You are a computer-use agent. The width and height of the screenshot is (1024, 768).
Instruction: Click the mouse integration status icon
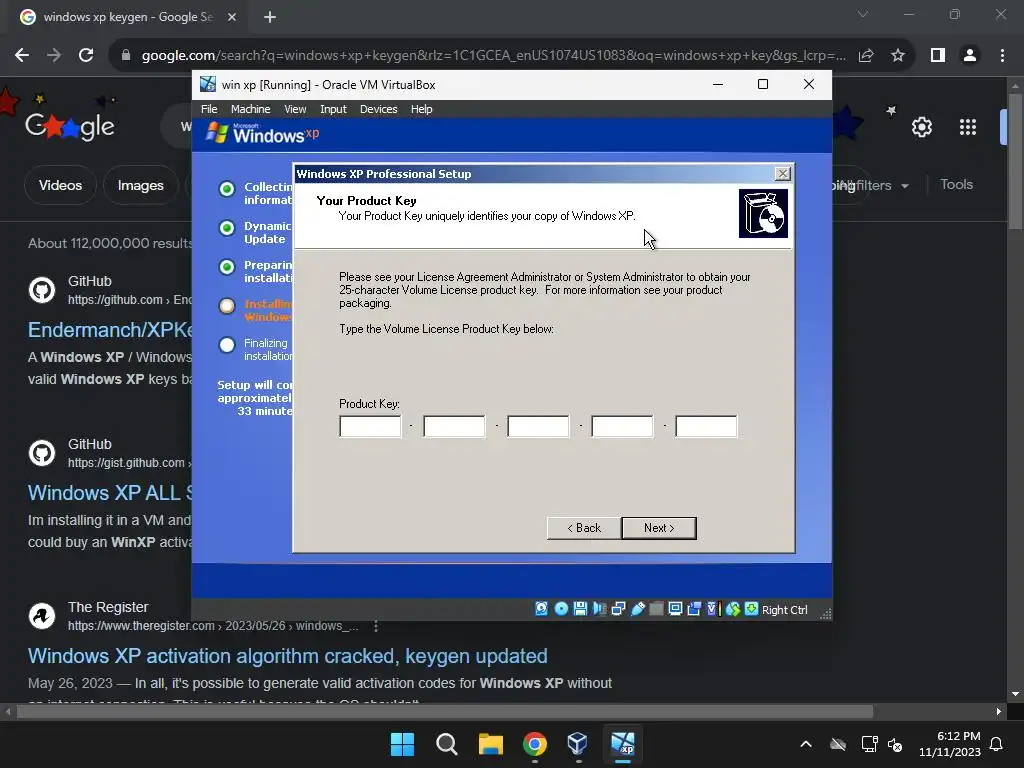pos(733,609)
